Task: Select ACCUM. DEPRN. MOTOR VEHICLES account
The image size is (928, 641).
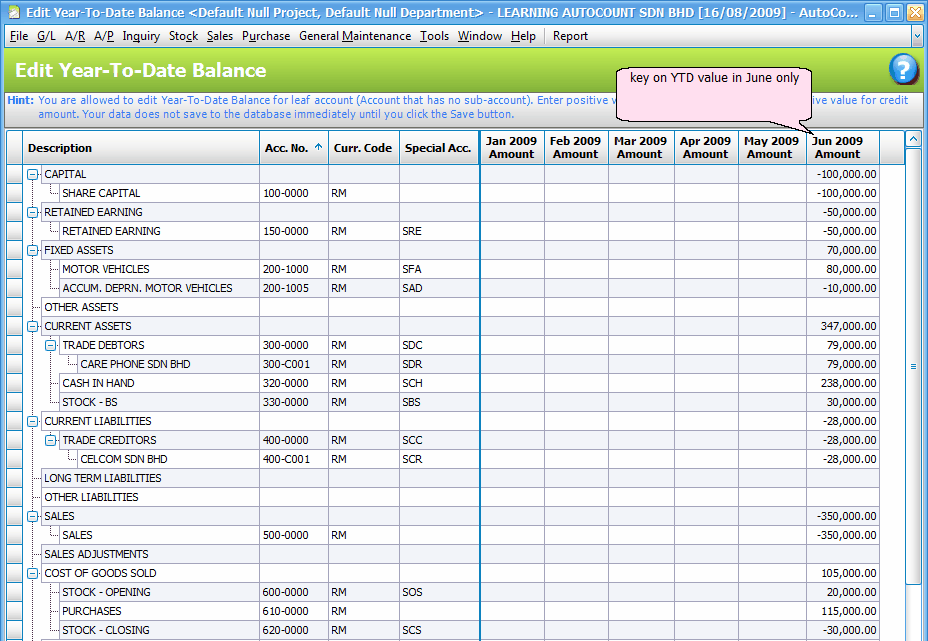Action: click(x=147, y=288)
